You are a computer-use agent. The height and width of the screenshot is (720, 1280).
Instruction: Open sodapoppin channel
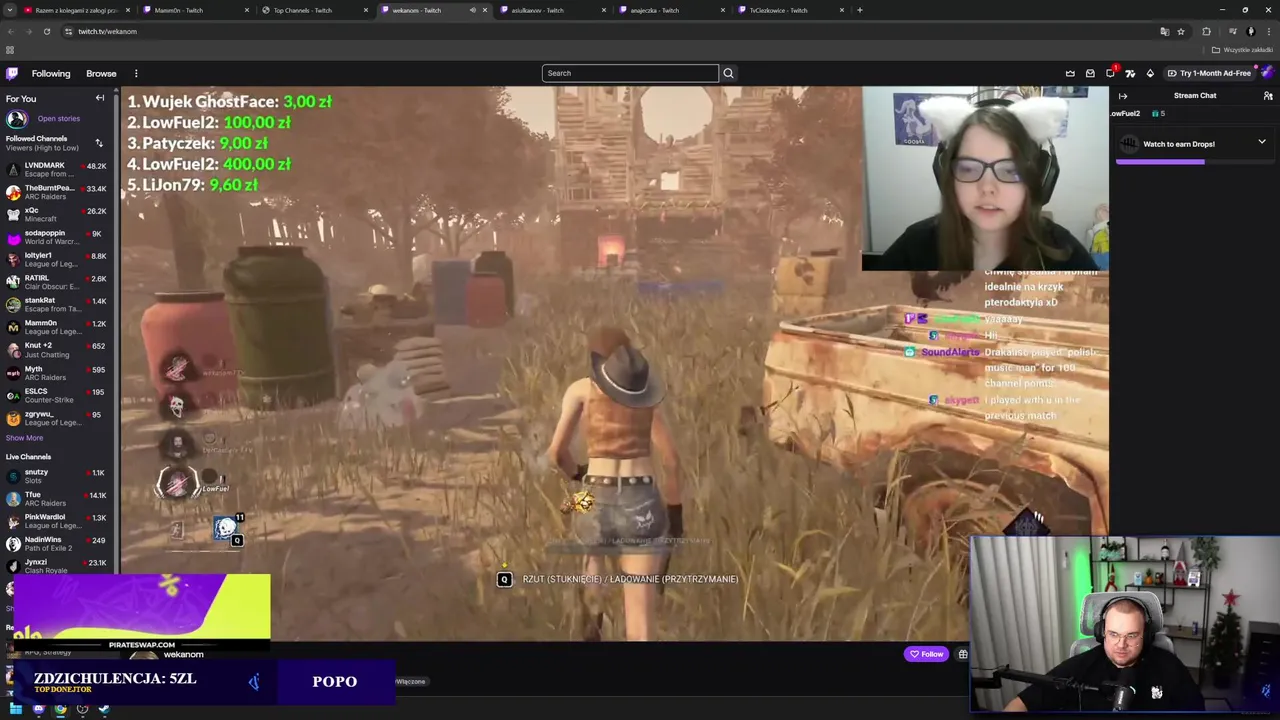(56, 237)
